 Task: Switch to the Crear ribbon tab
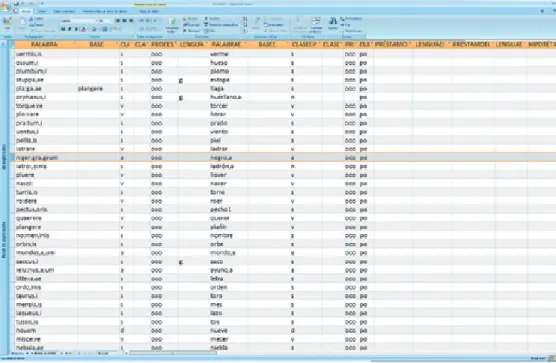coord(42,12)
